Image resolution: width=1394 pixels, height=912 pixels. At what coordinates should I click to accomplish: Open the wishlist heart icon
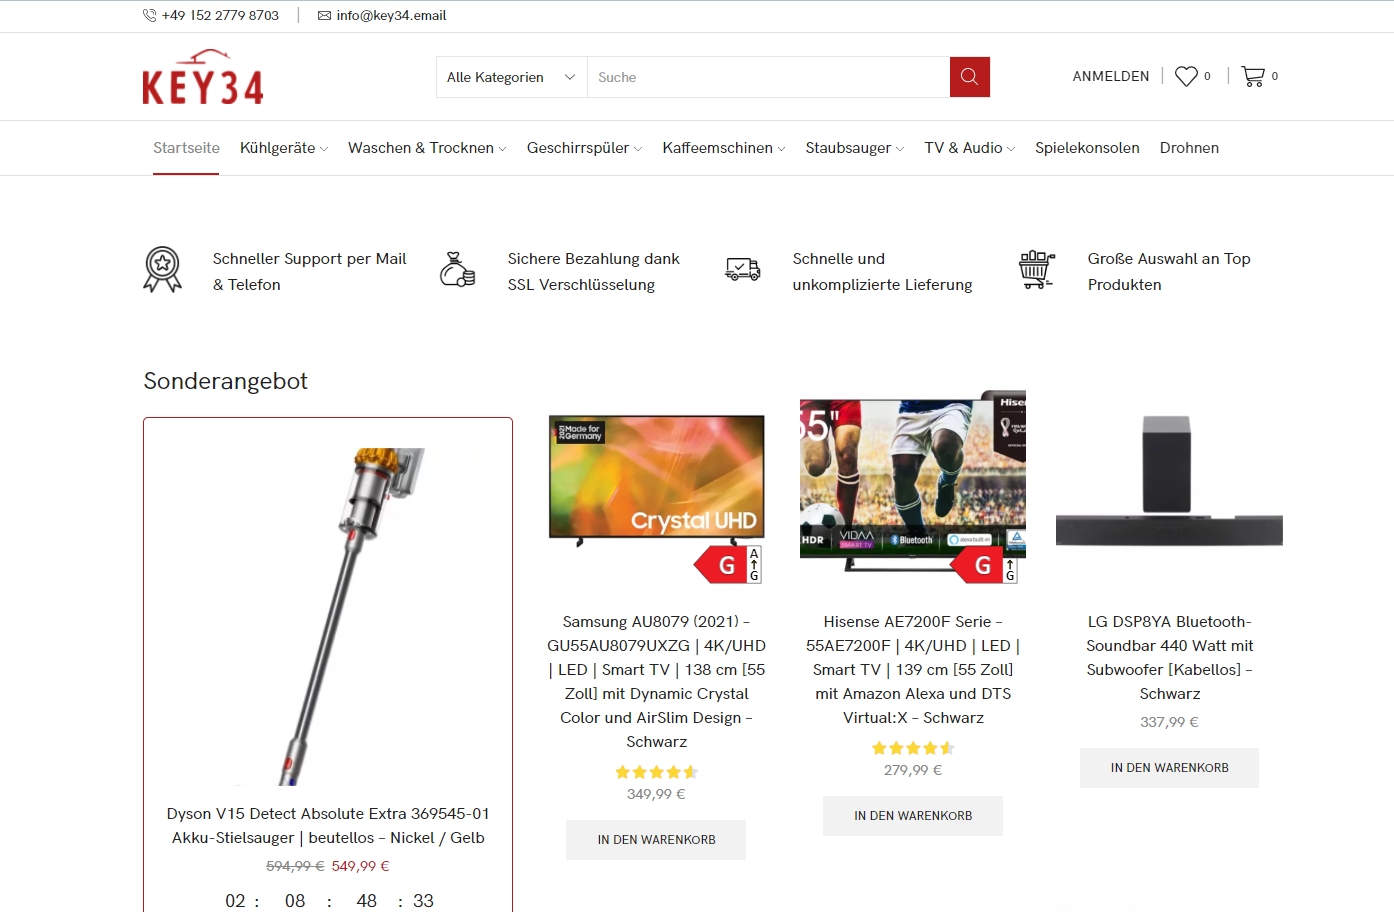[x=1186, y=76]
